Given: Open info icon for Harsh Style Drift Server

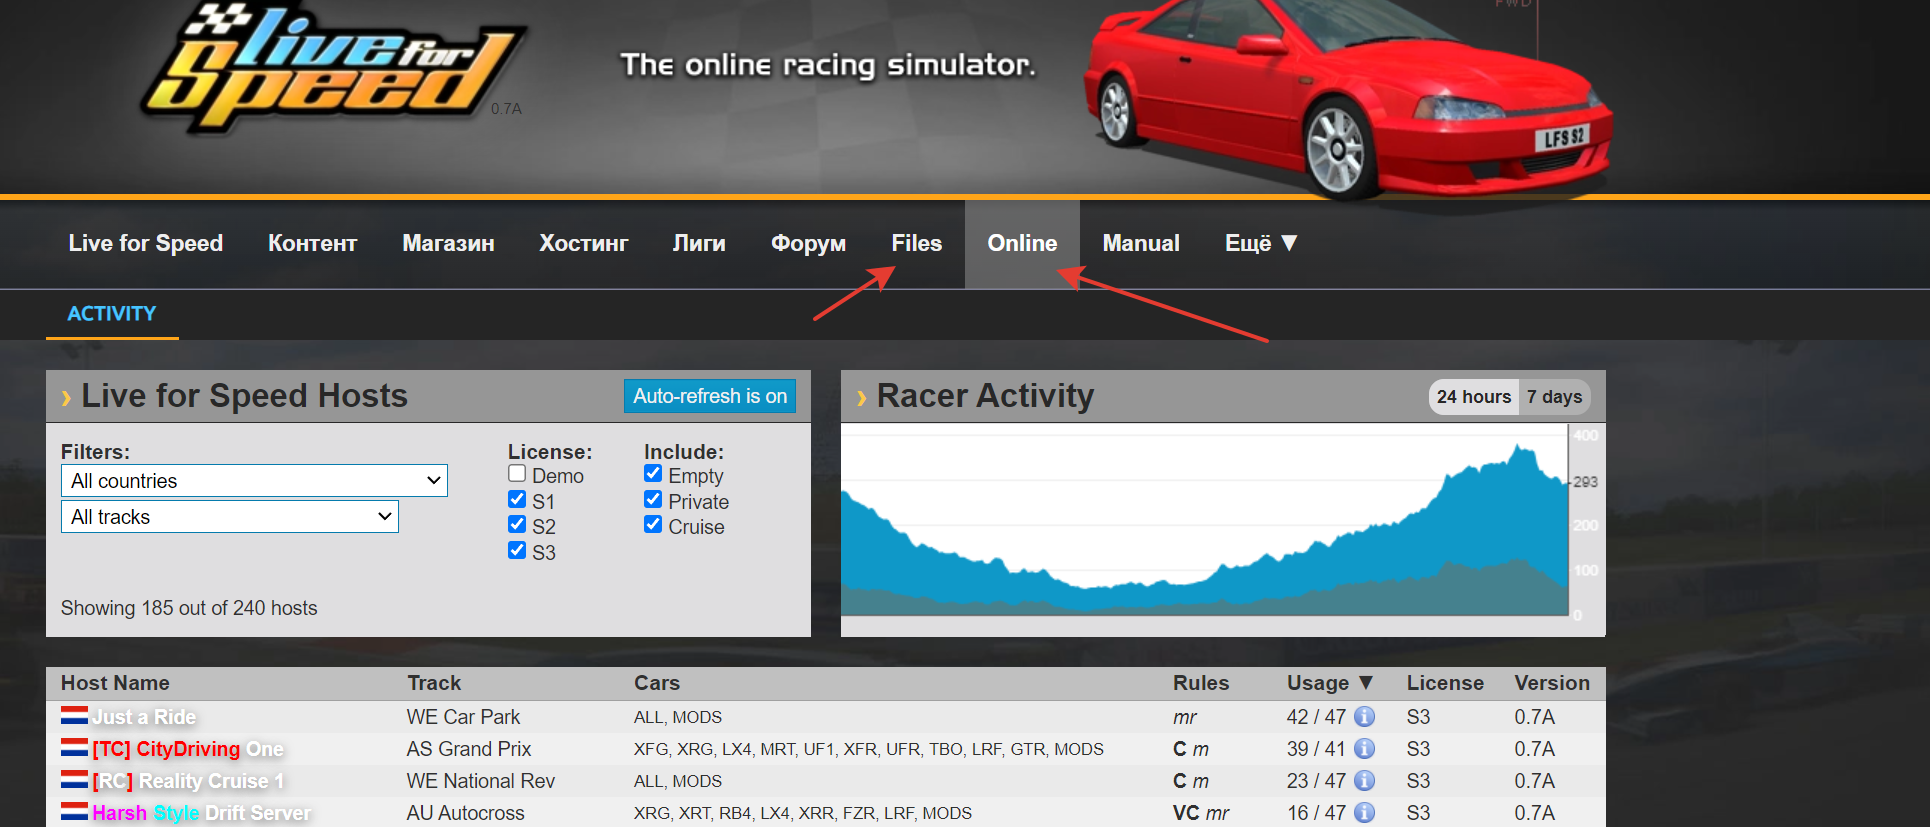Looking at the screenshot, I should 1364,813.
